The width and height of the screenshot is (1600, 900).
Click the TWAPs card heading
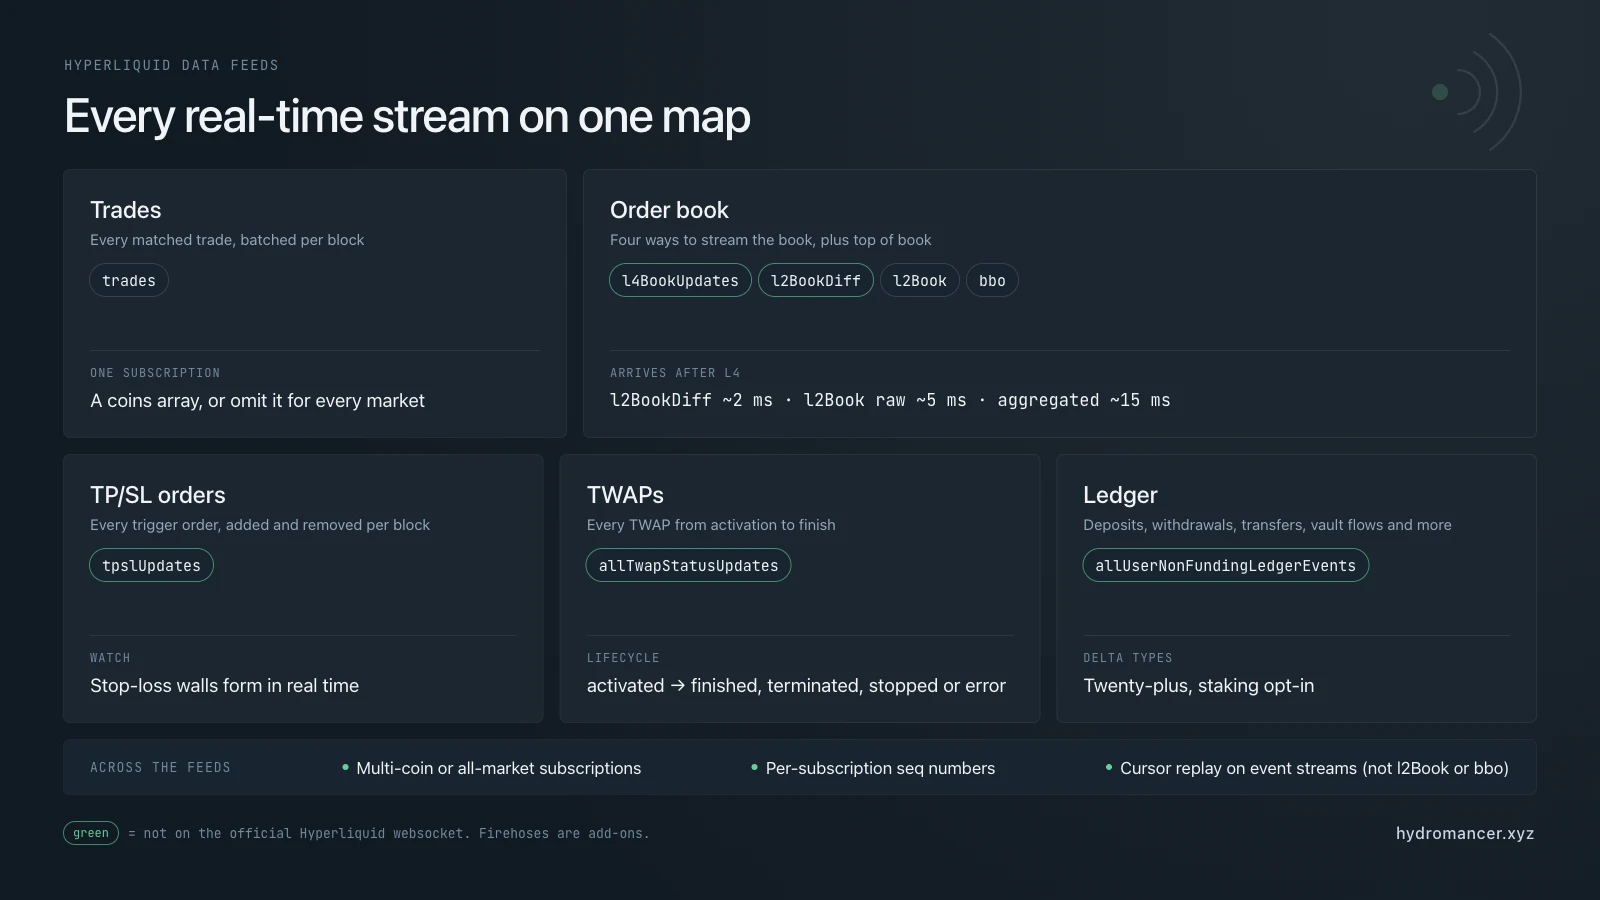click(625, 495)
